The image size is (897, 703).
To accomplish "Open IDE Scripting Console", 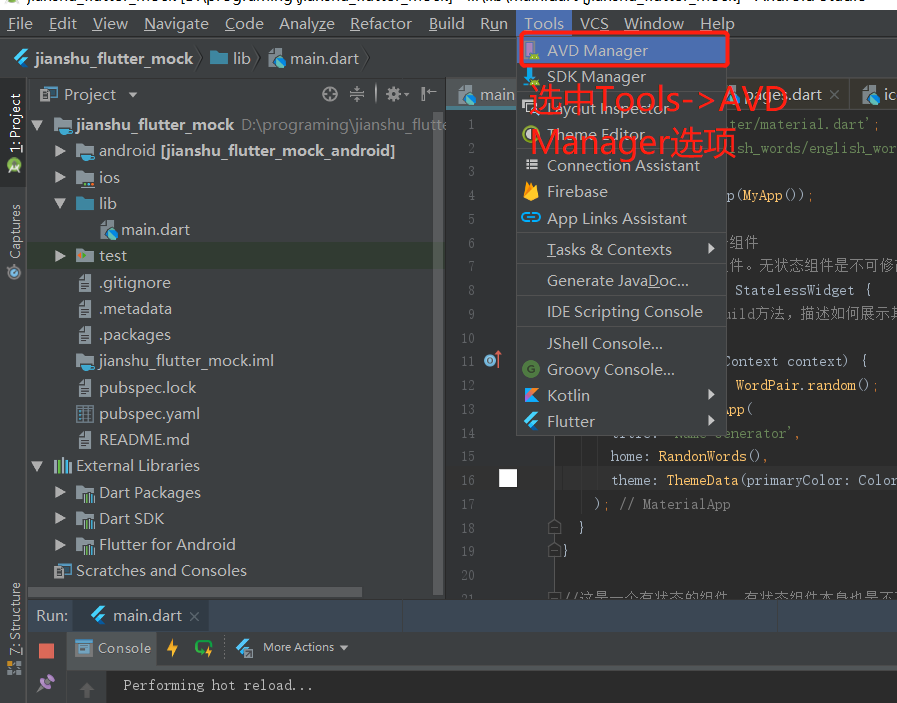I will point(622,312).
